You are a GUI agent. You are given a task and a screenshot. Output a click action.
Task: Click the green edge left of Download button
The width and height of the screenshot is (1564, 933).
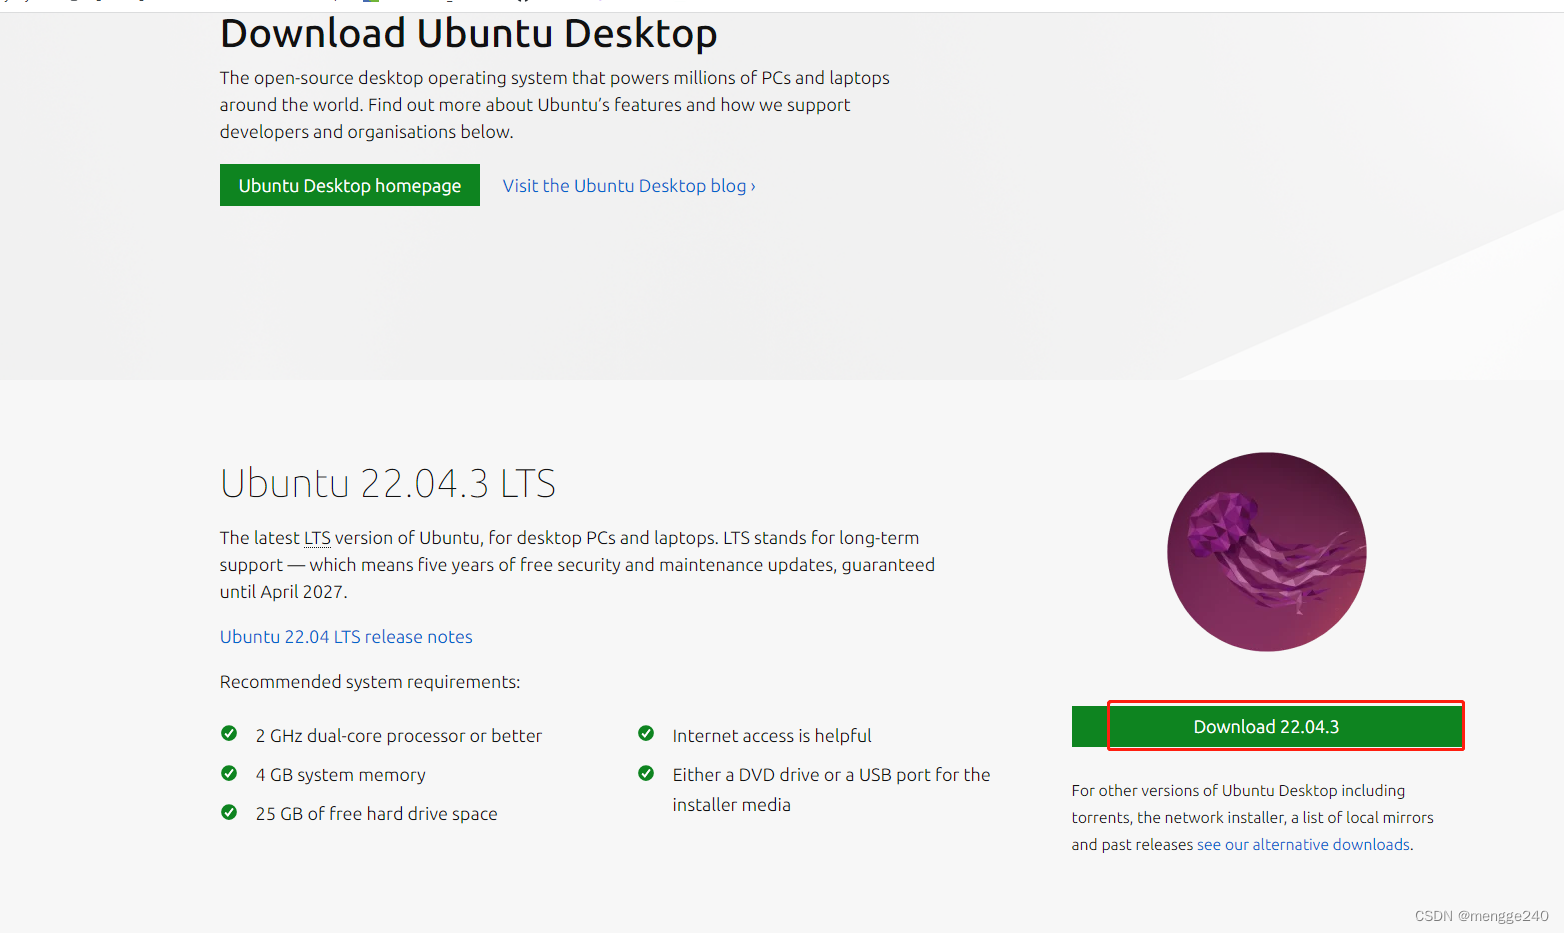(1089, 726)
